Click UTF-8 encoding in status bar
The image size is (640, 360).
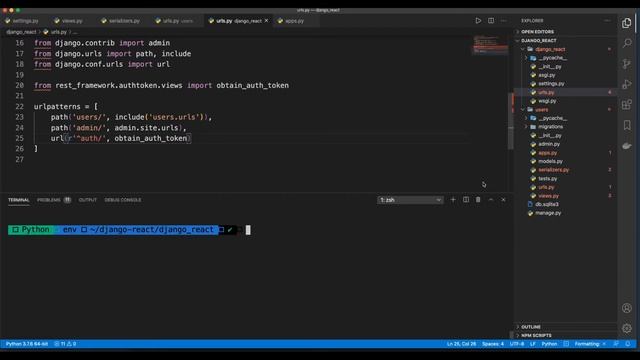pos(517,344)
